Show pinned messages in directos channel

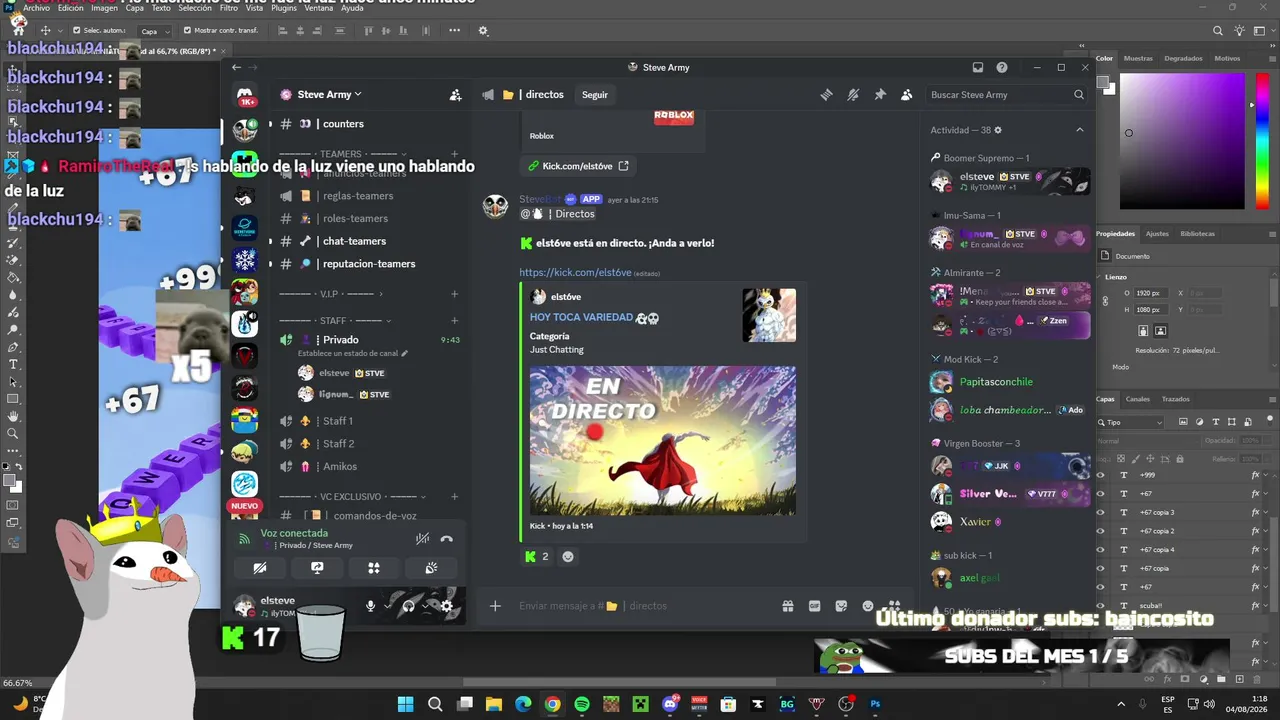coord(880,95)
